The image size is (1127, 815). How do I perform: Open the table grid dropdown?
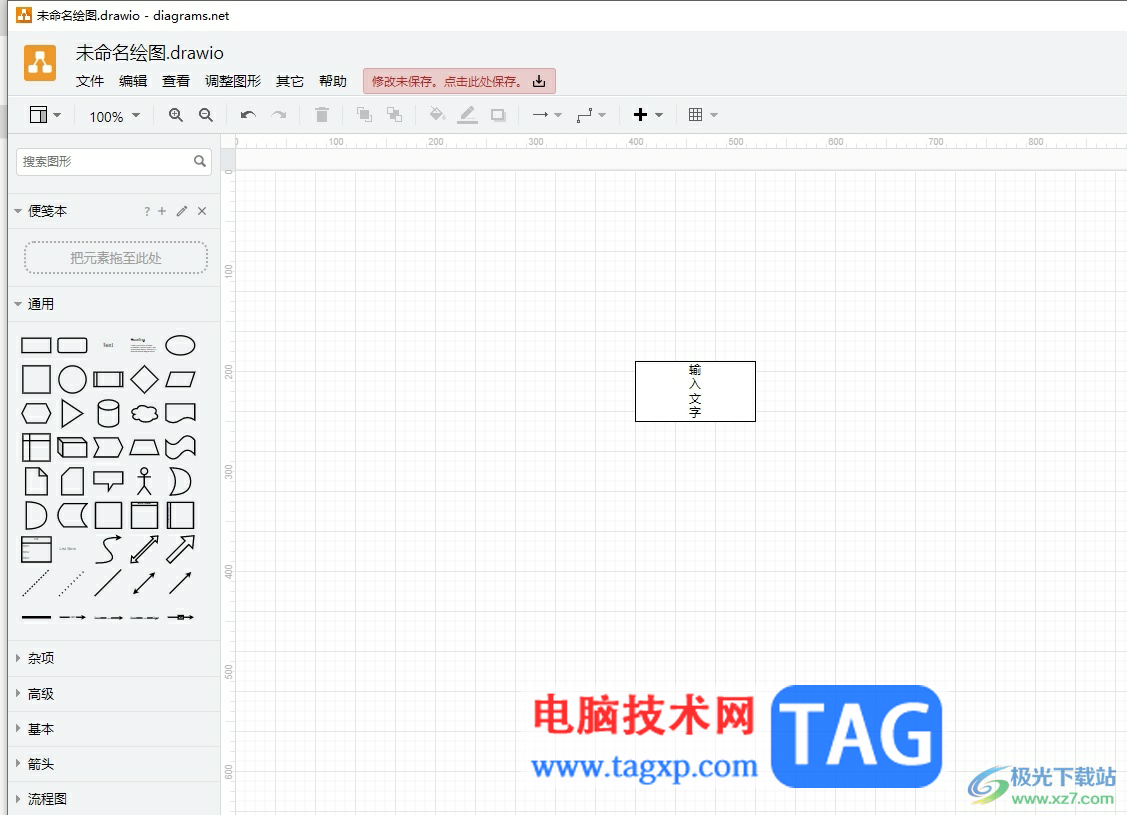tap(703, 115)
